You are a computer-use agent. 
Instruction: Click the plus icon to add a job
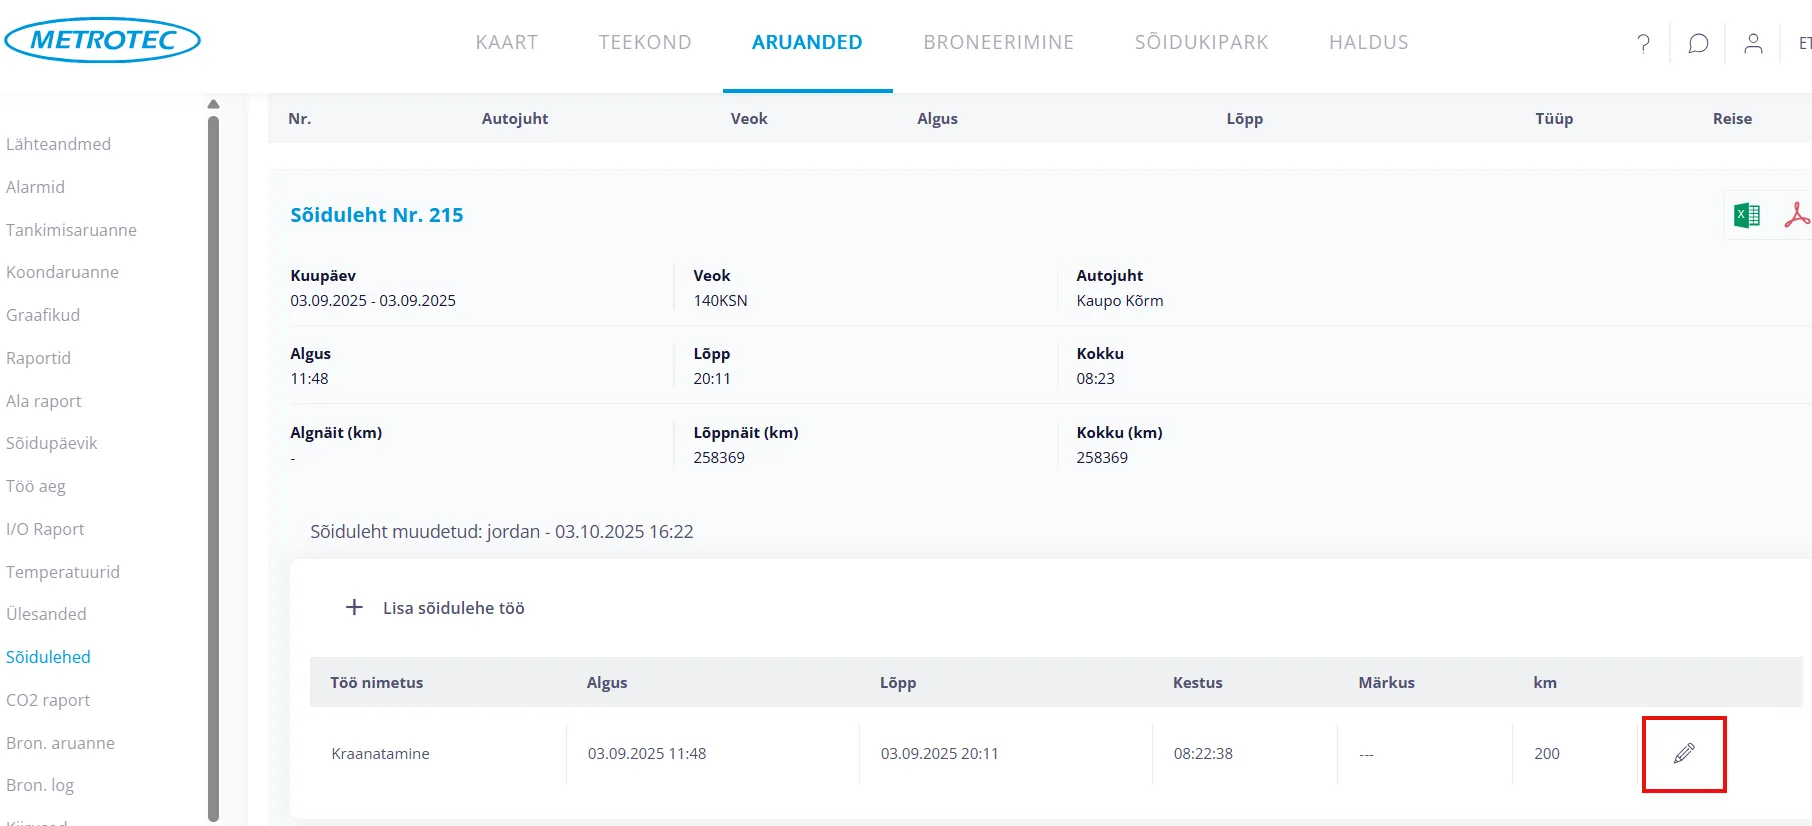(354, 608)
